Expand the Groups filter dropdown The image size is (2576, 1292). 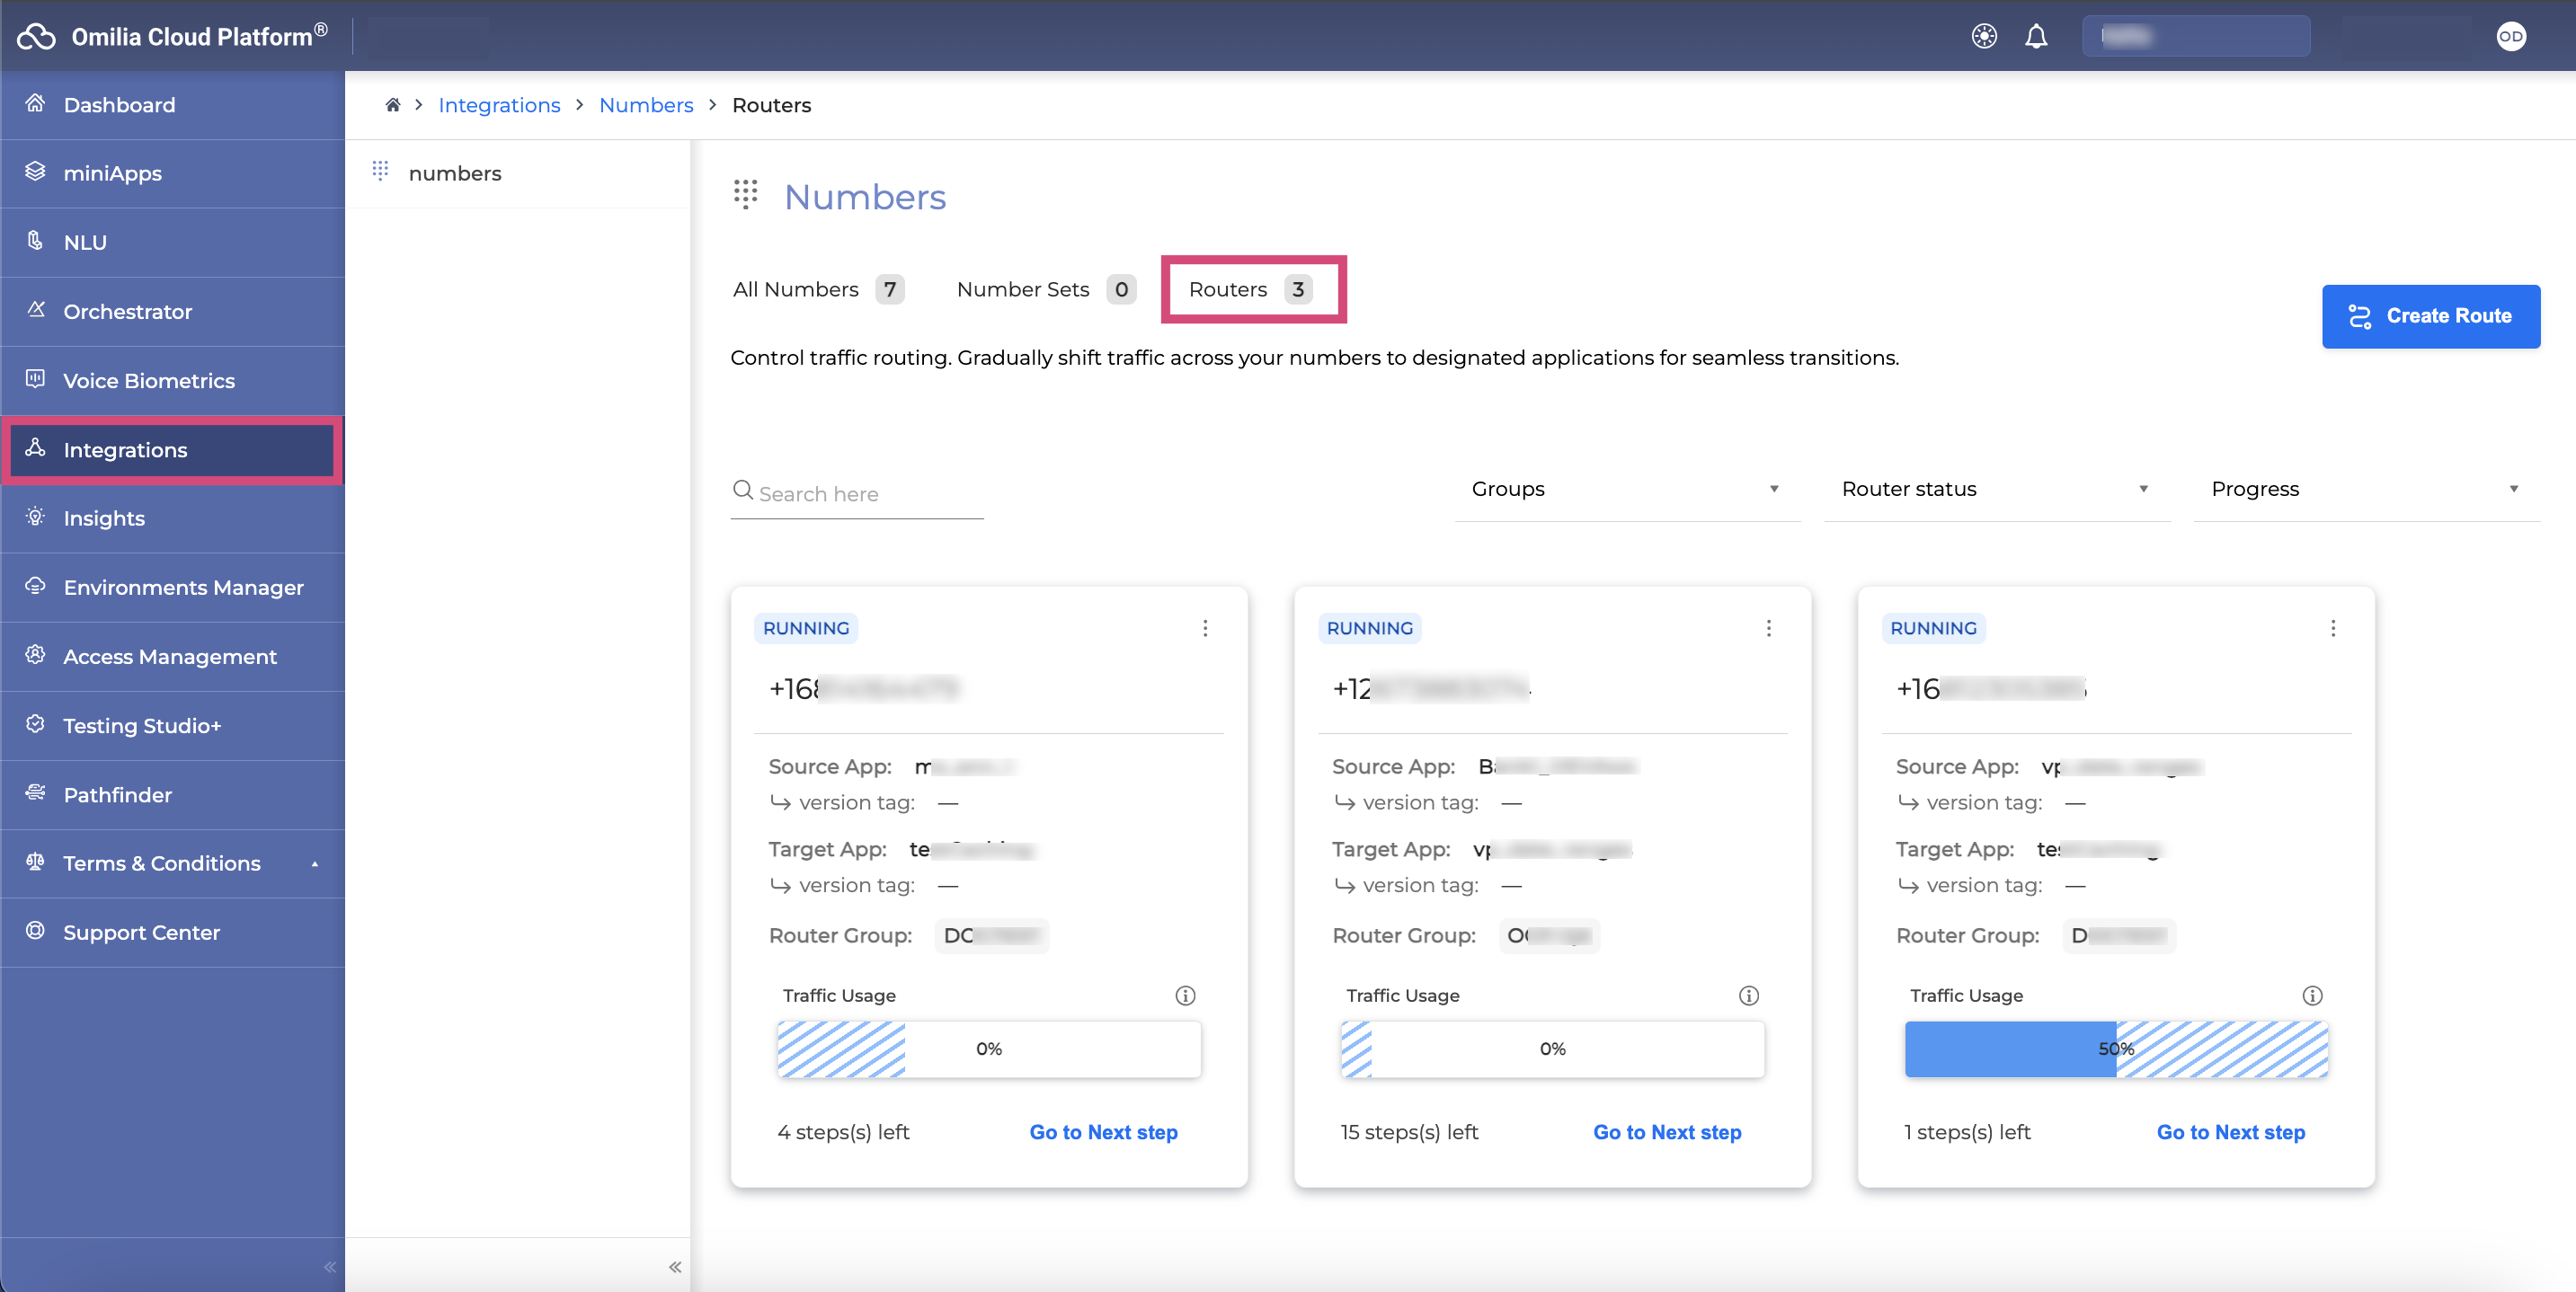[1626, 489]
